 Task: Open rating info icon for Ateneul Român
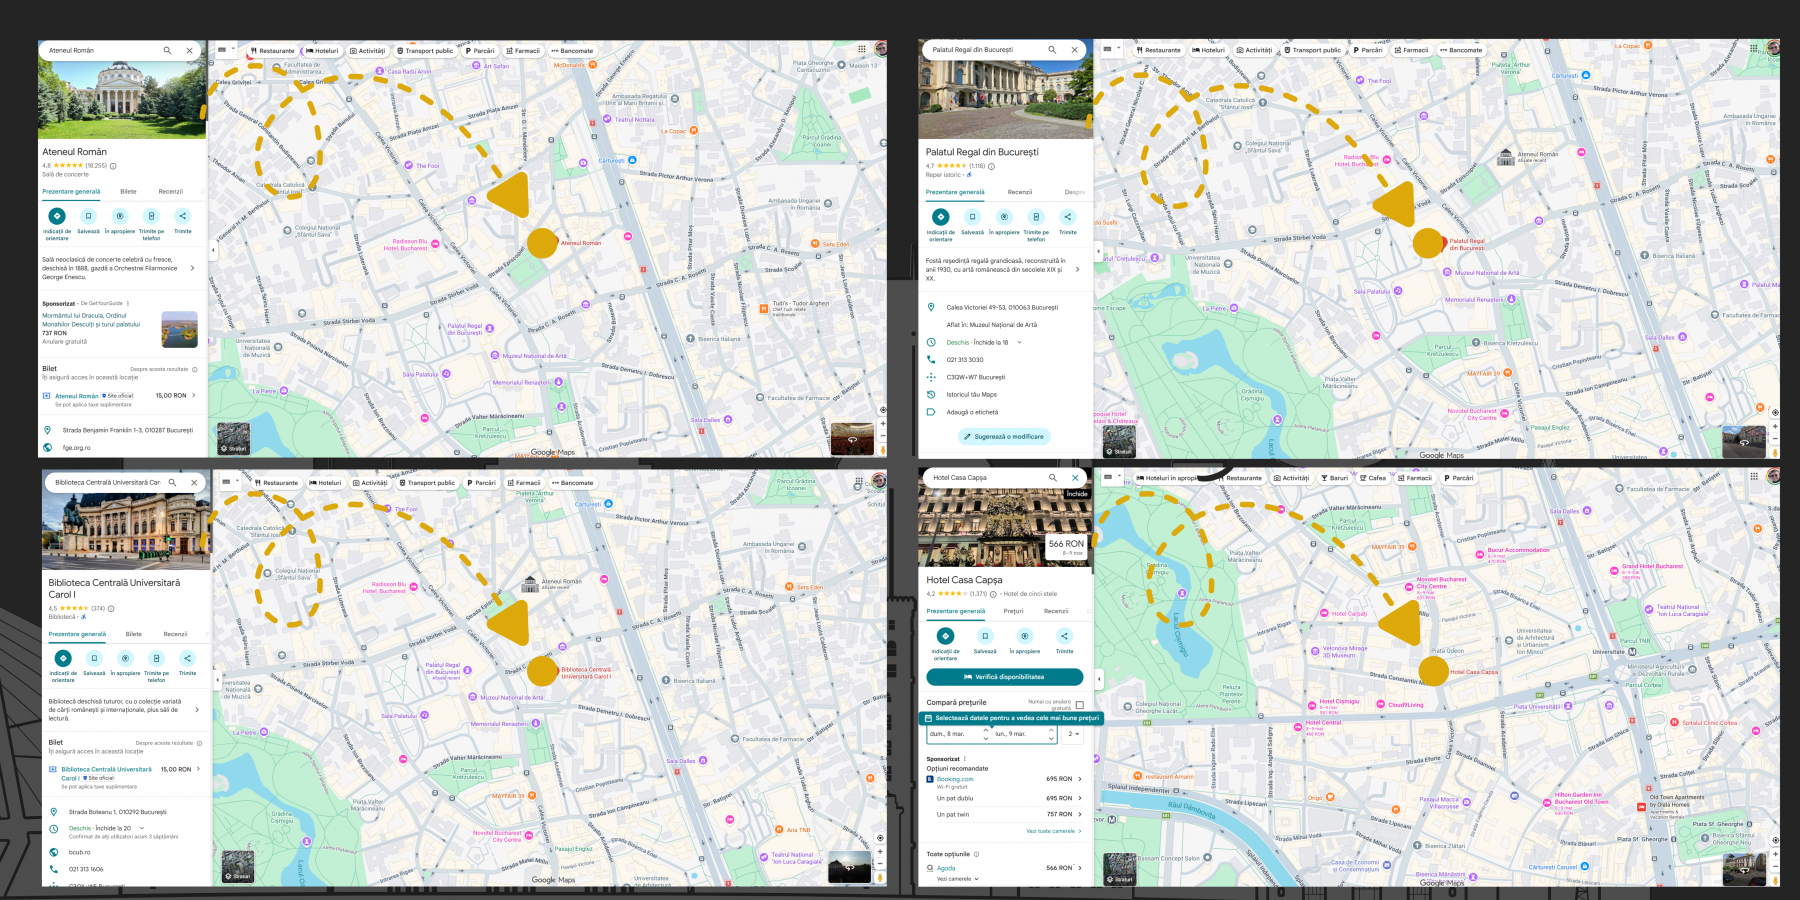click(113, 166)
